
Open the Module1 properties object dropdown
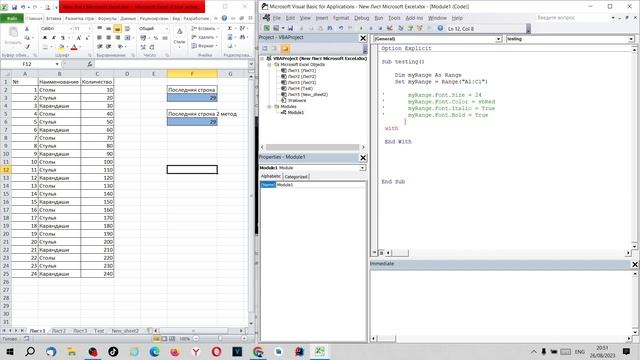click(362, 168)
